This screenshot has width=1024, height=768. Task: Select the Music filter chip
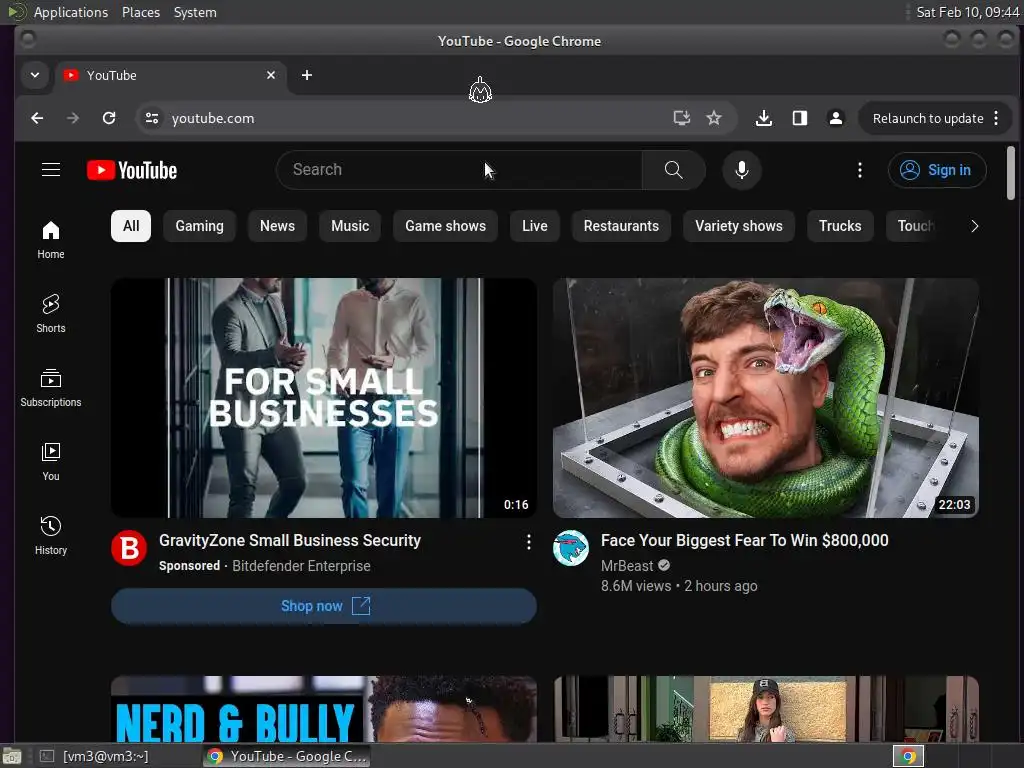pyautogui.click(x=350, y=226)
